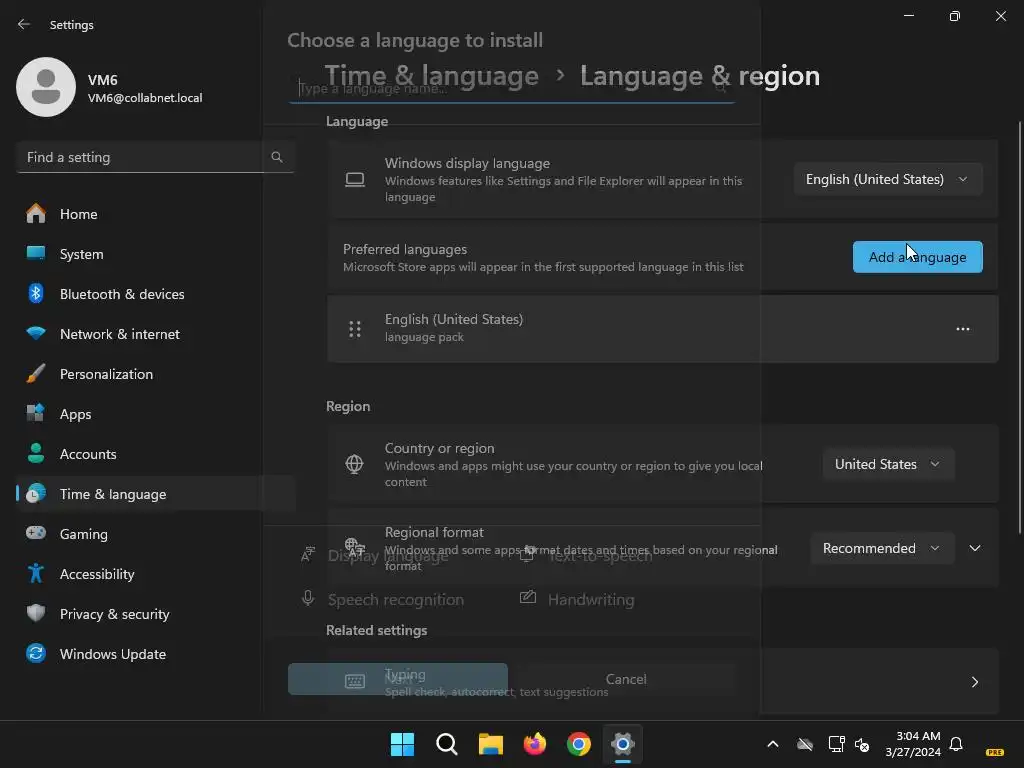
Task: Open System settings in the sidebar
Action: [155, 254]
